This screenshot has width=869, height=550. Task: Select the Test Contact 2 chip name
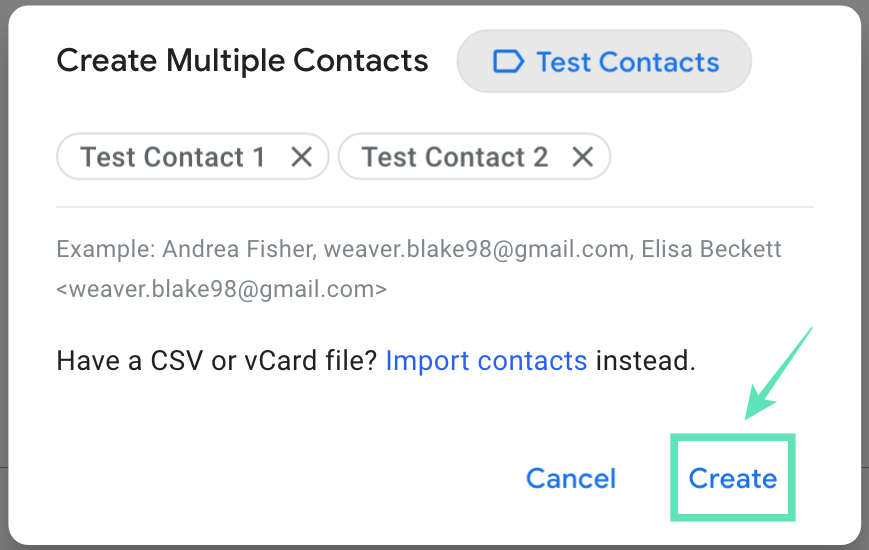click(455, 157)
